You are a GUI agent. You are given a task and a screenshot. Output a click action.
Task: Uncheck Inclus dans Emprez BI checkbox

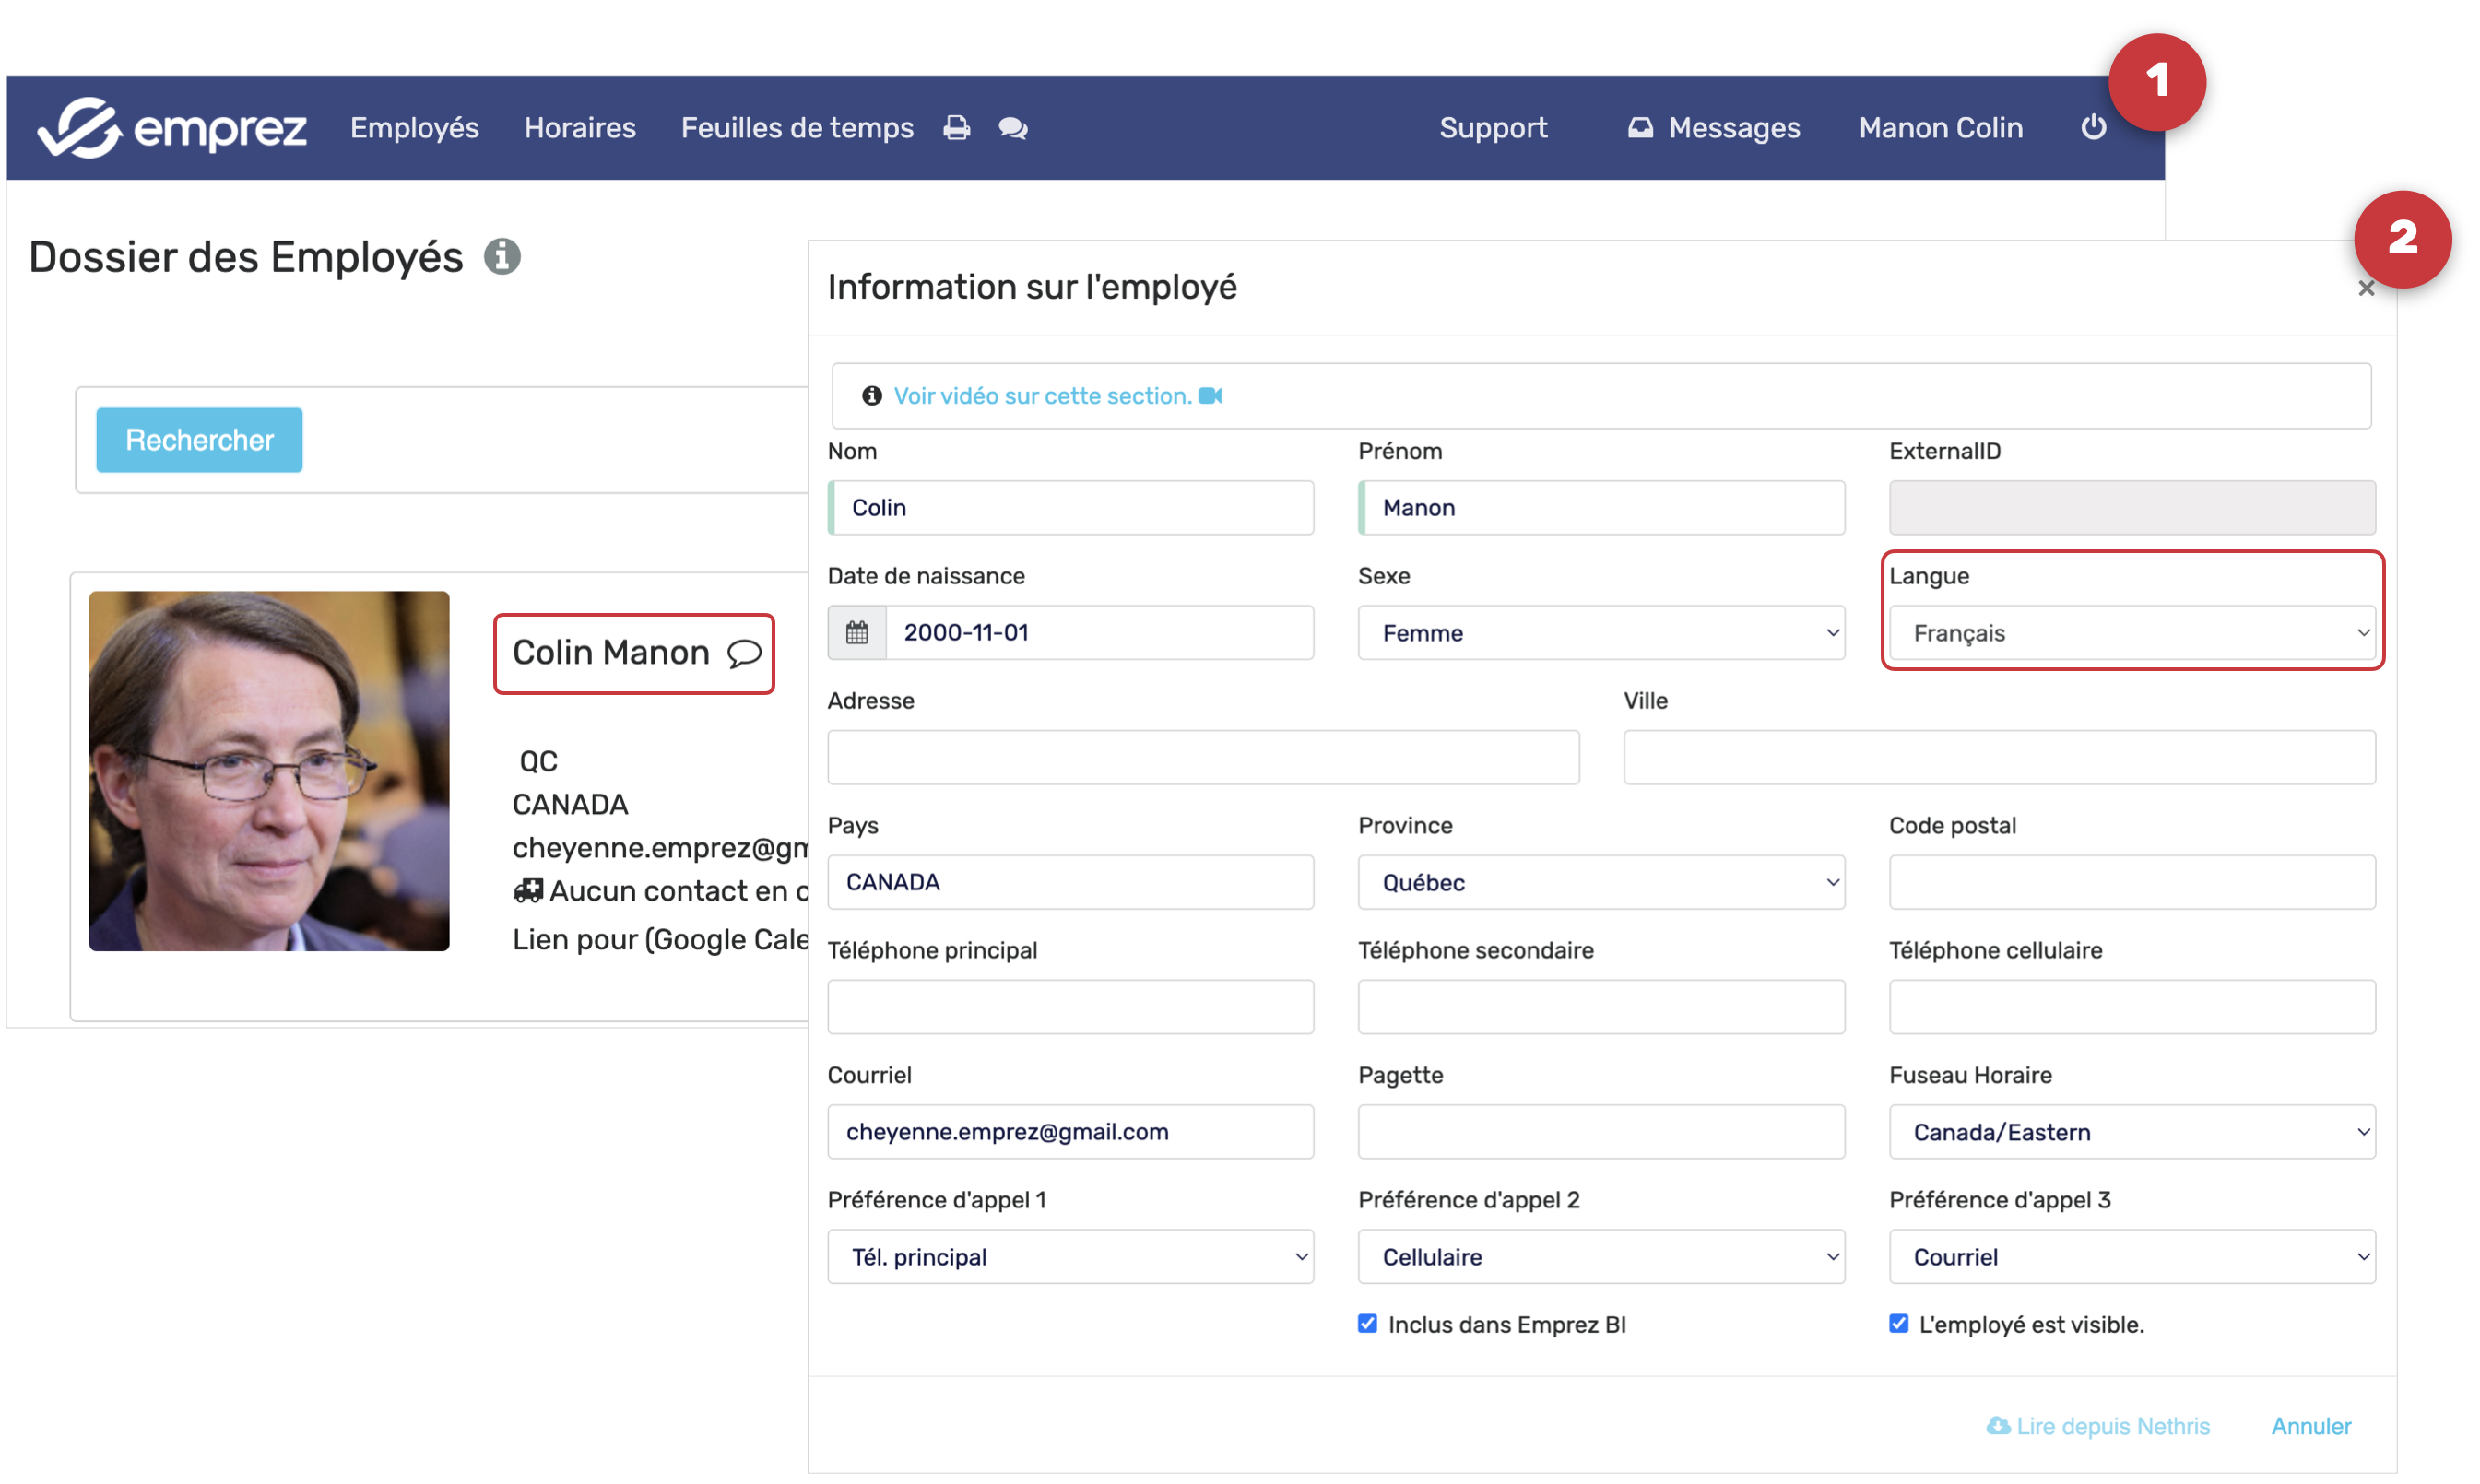(x=1367, y=1323)
